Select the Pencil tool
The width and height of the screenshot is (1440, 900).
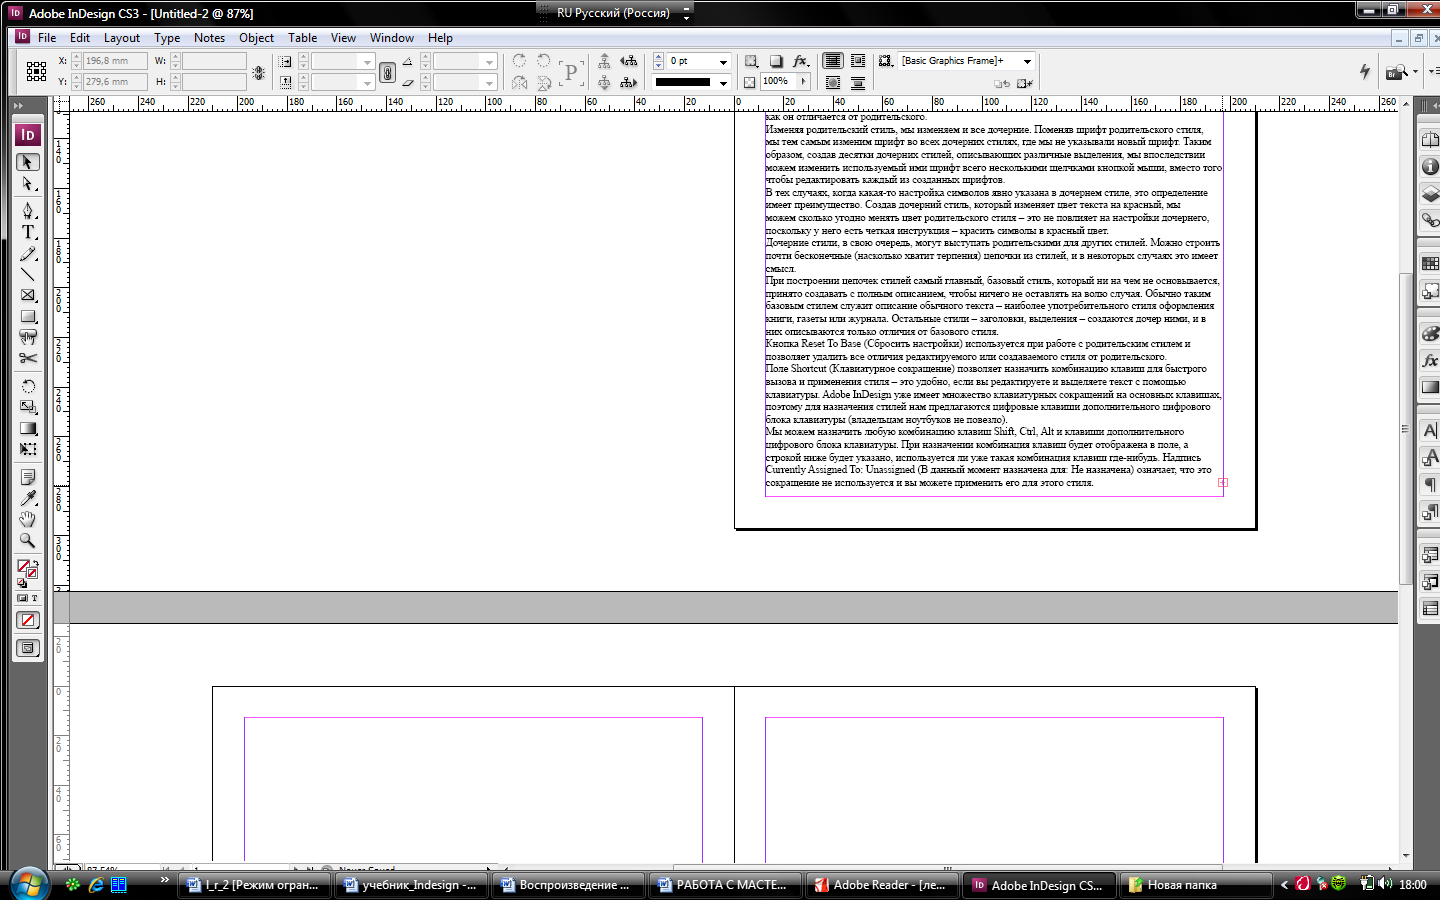(28, 254)
